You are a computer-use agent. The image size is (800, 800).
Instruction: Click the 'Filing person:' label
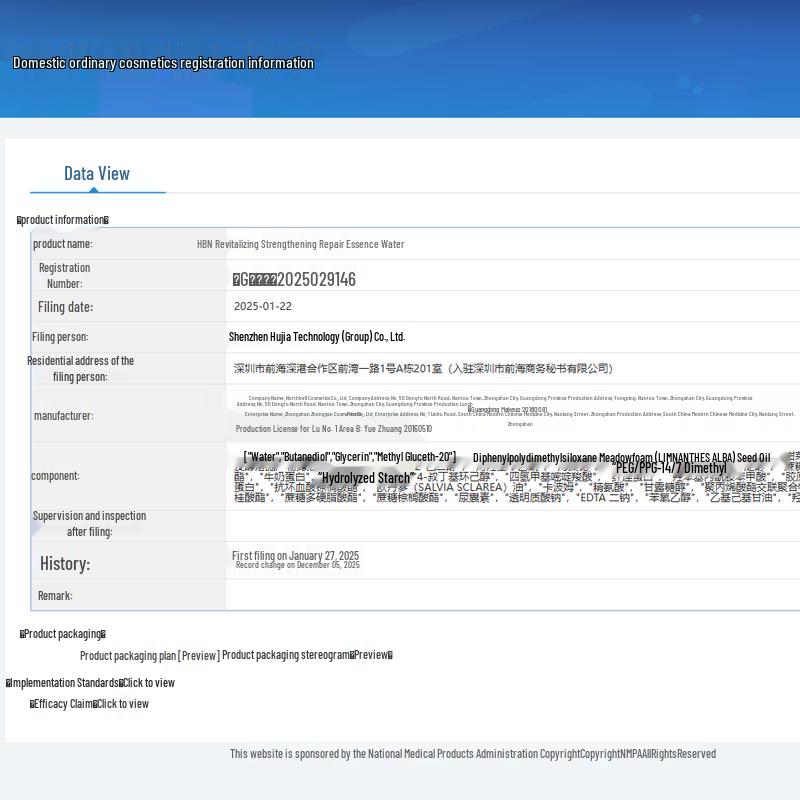point(60,337)
